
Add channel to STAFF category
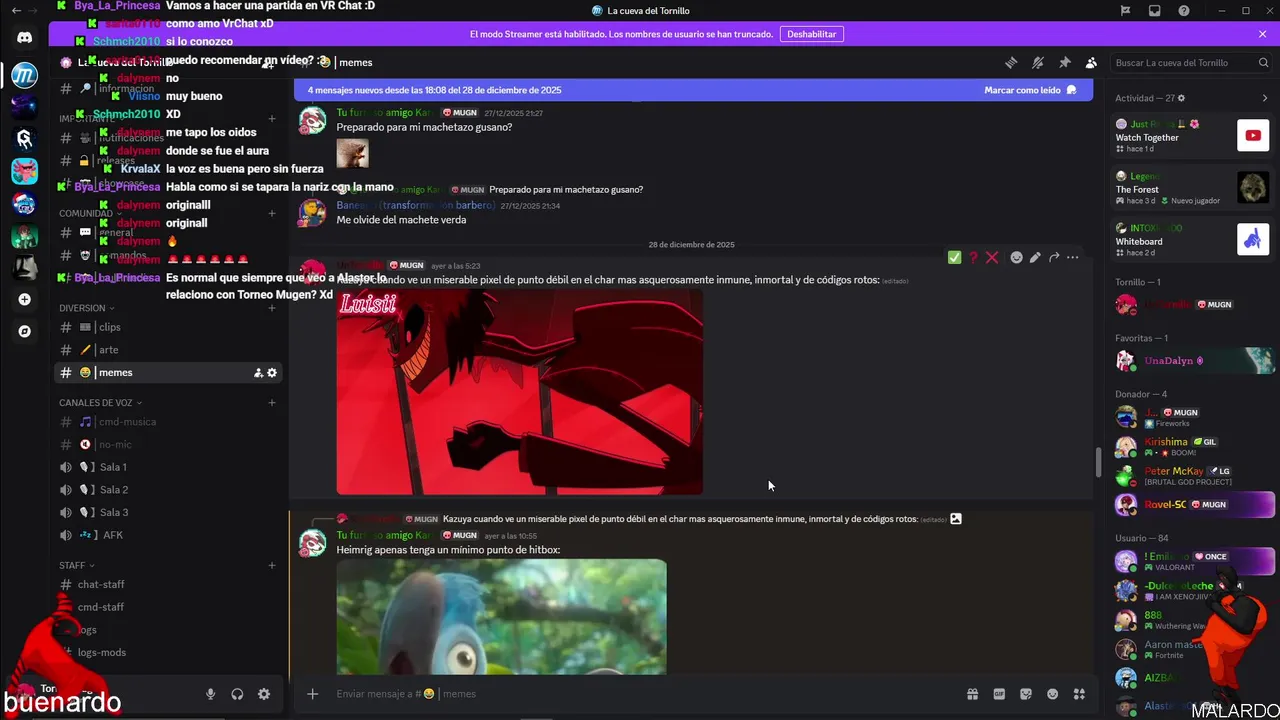click(x=272, y=566)
